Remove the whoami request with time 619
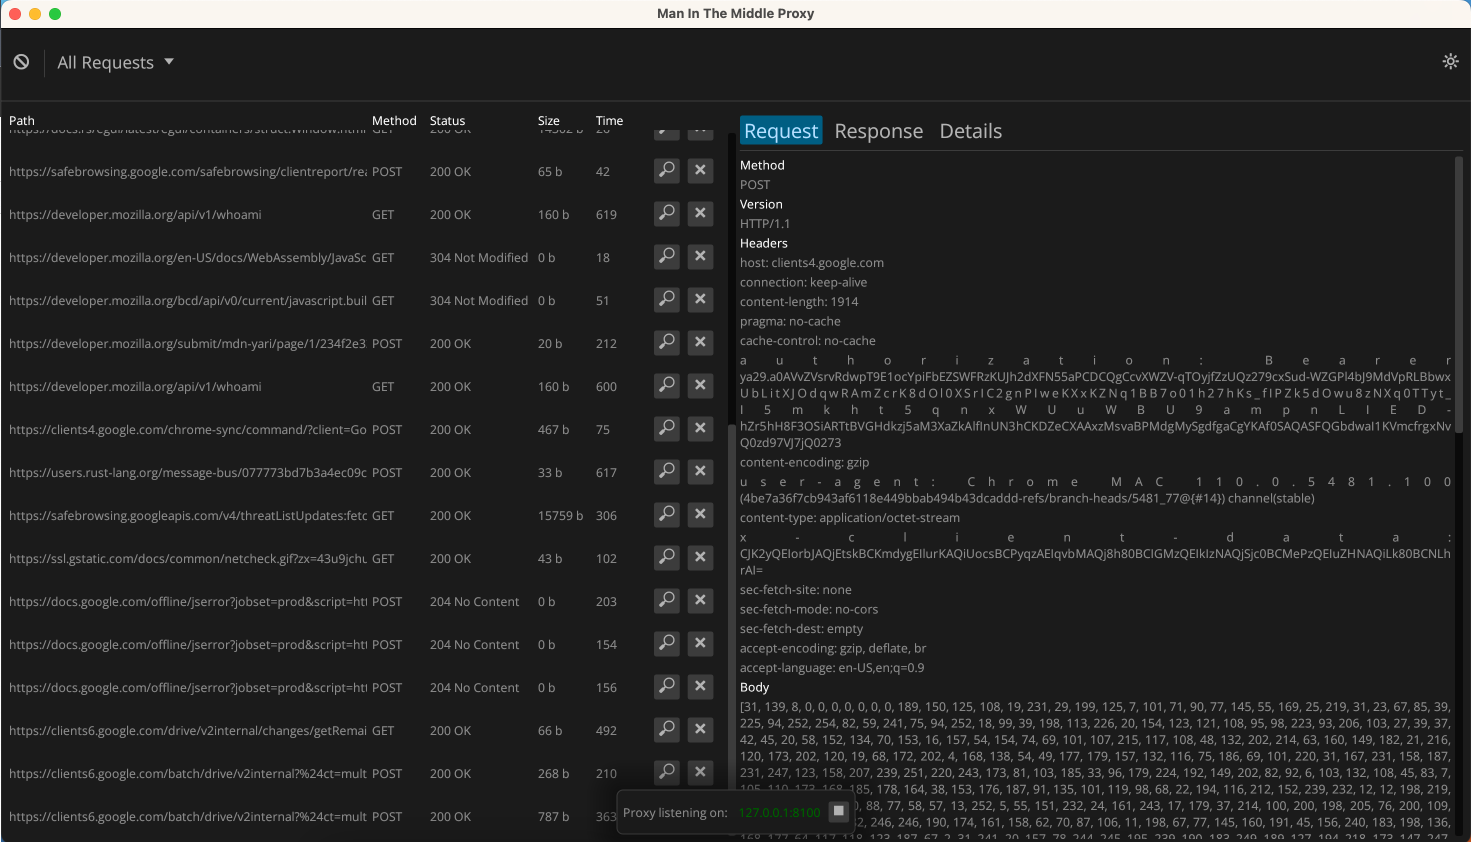Viewport: 1471px width, 842px height. coord(701,214)
